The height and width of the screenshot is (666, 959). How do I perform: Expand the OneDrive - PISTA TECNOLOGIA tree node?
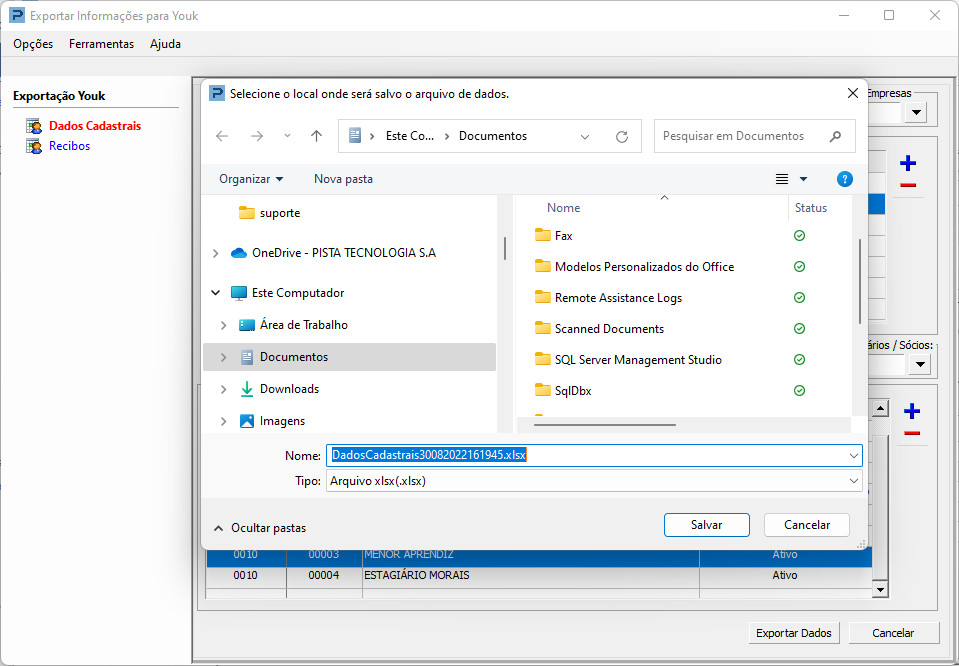(216, 254)
